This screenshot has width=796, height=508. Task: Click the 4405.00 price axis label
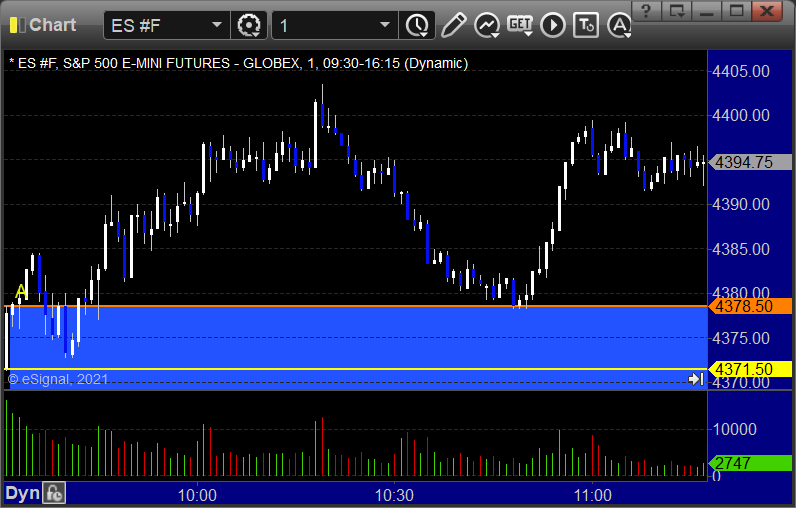(x=741, y=71)
